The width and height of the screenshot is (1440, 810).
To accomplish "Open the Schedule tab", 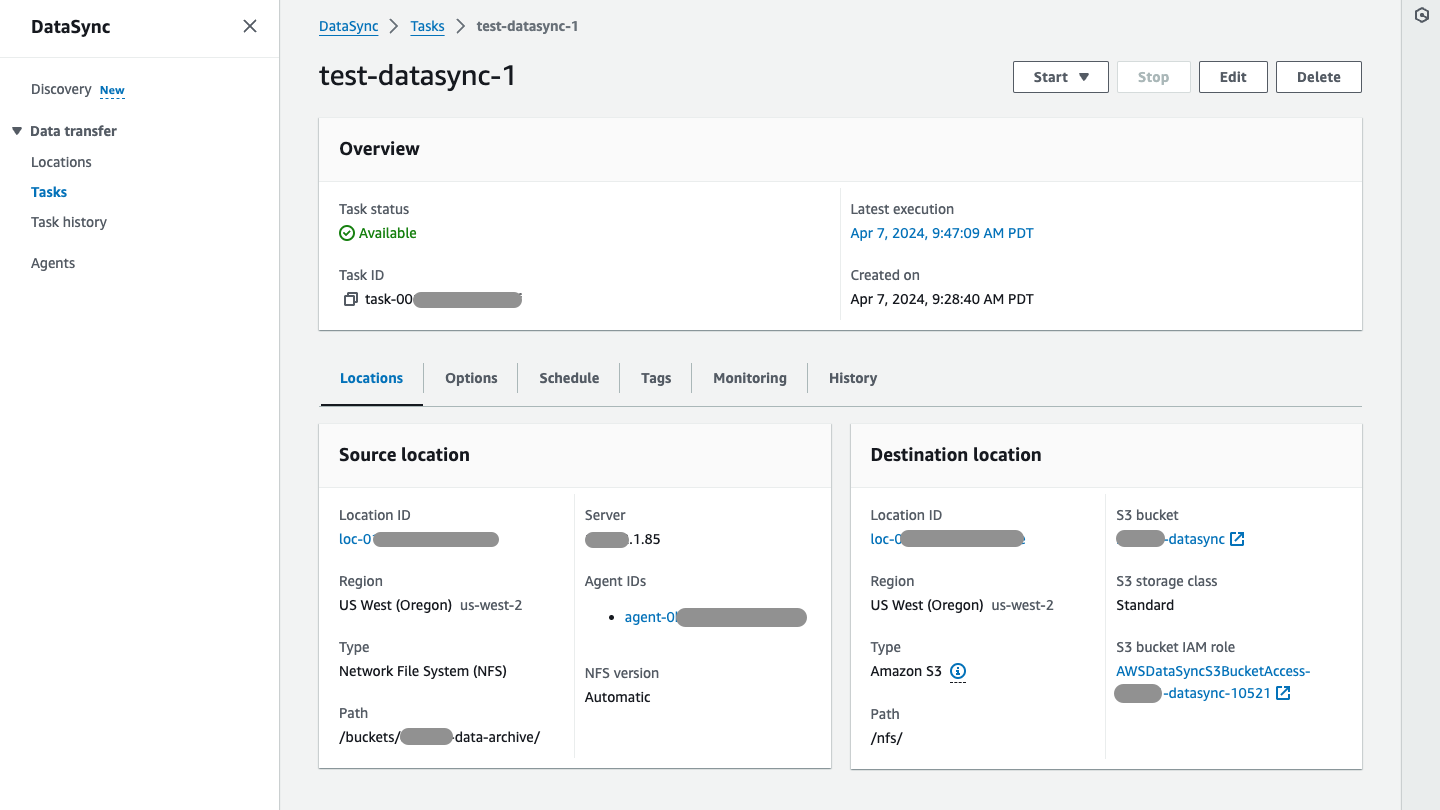I will (569, 378).
